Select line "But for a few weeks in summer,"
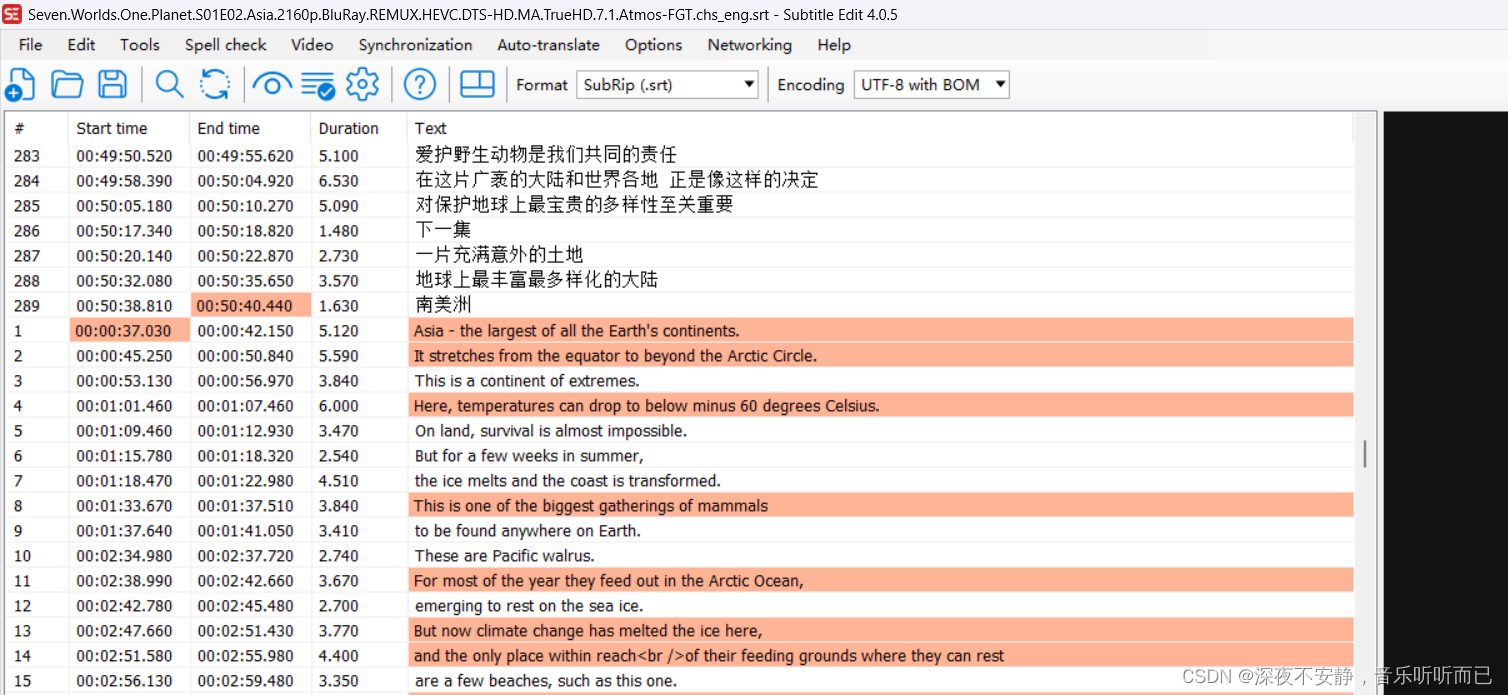 881,456
